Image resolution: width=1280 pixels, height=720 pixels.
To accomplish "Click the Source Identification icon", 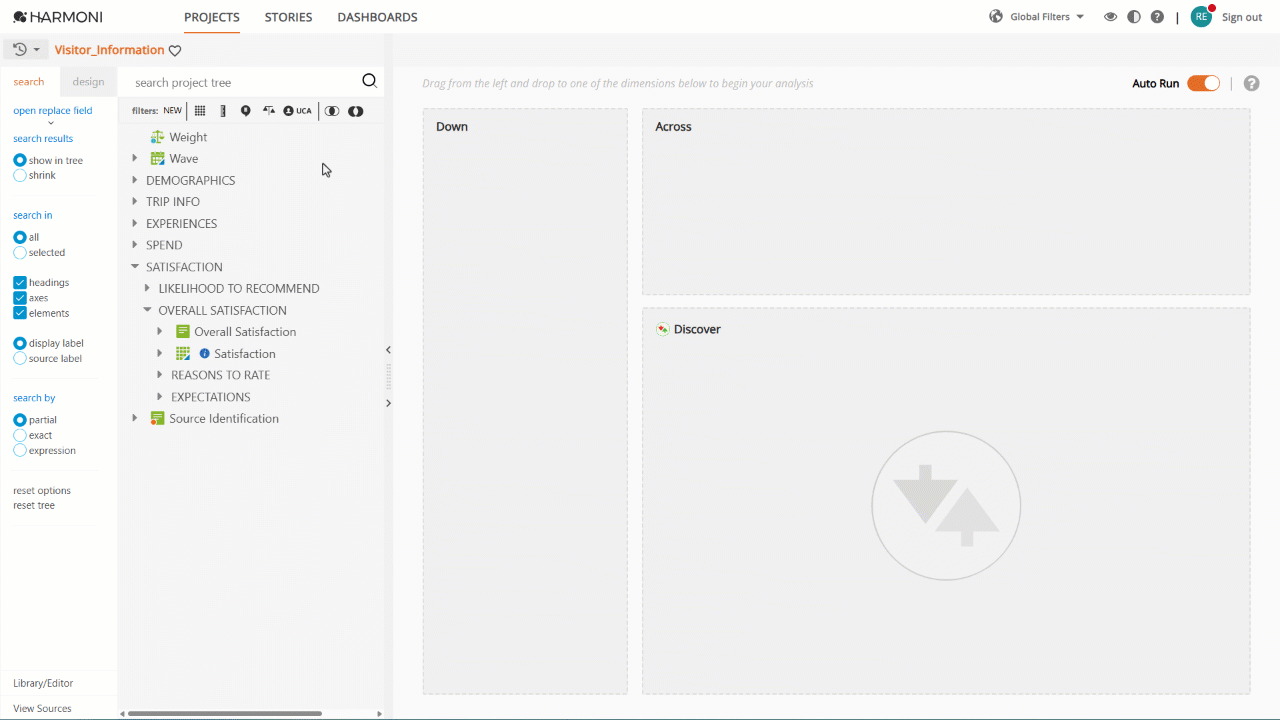I will [x=157, y=418].
